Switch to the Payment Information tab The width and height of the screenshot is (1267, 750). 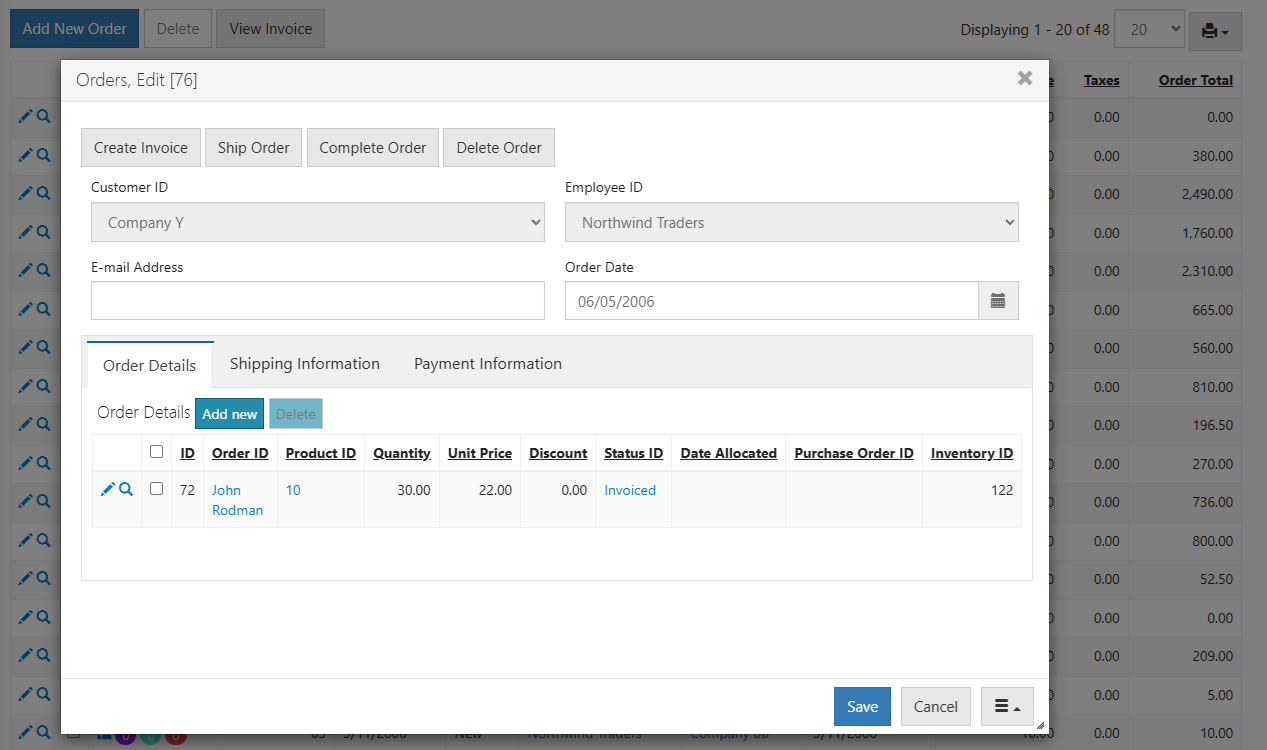pyautogui.click(x=488, y=364)
